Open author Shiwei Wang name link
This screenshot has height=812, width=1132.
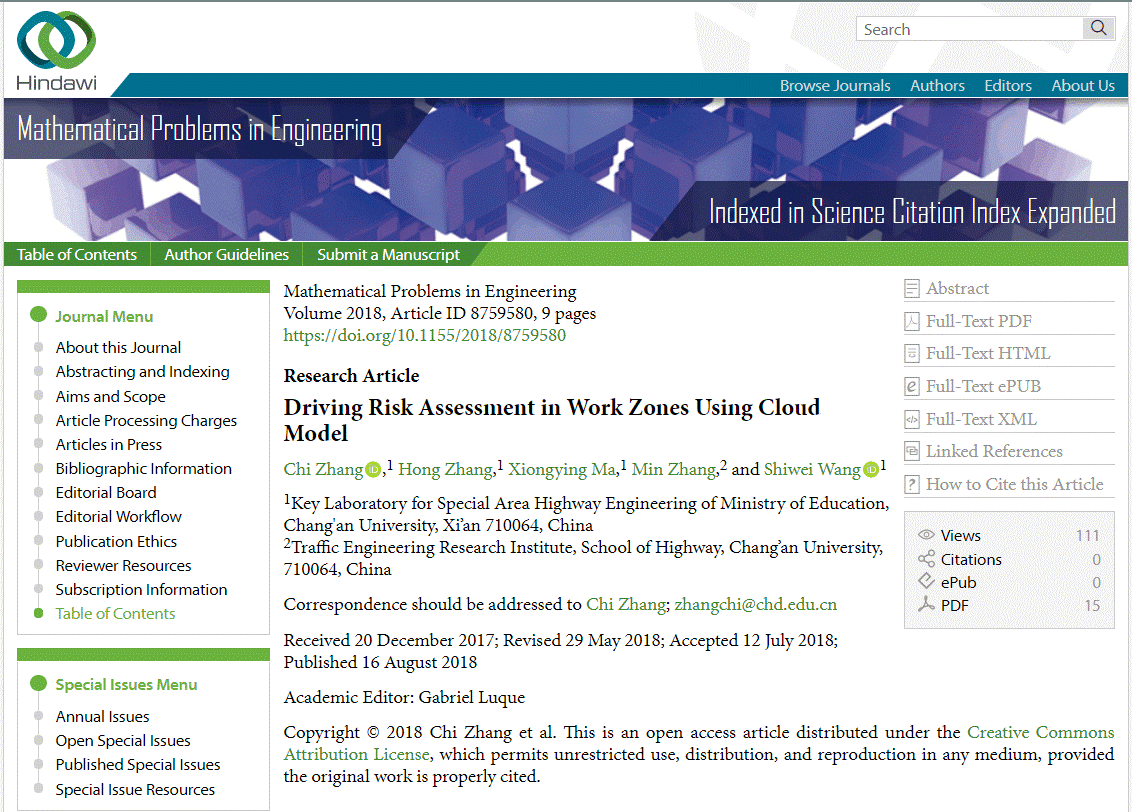click(x=812, y=469)
